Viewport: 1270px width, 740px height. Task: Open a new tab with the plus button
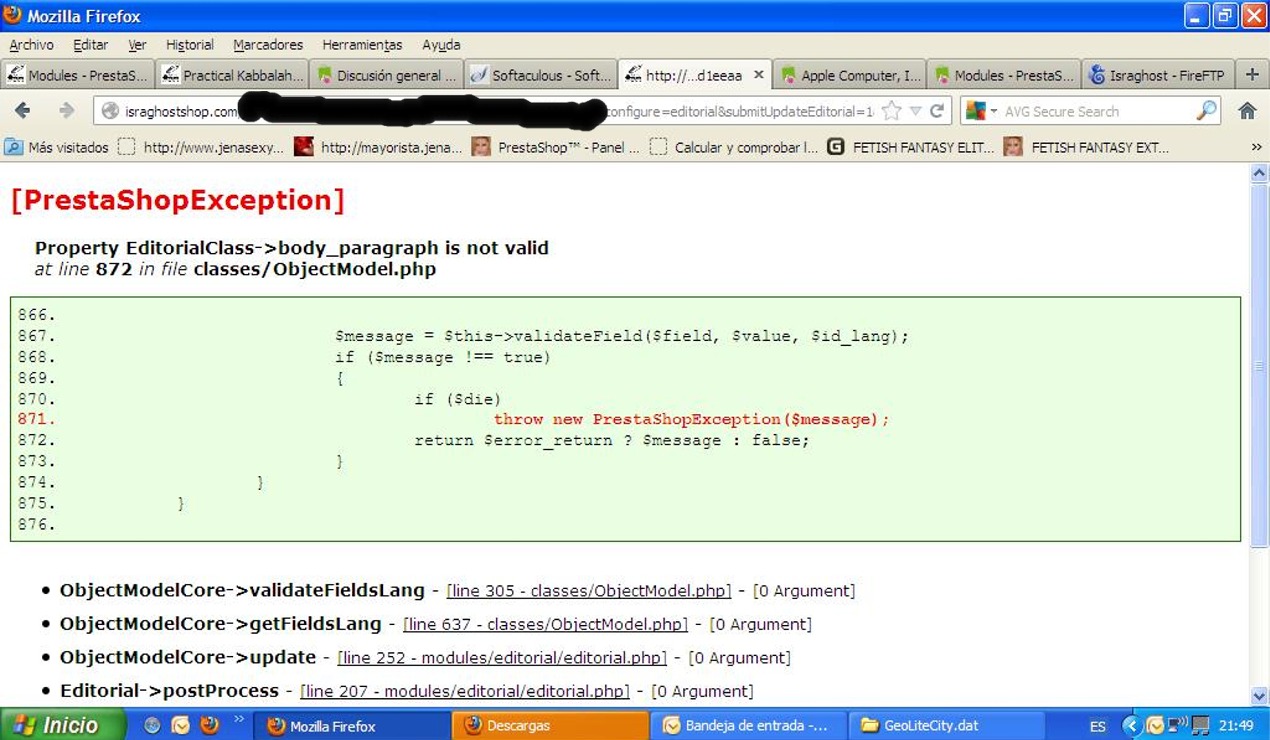coord(1252,75)
